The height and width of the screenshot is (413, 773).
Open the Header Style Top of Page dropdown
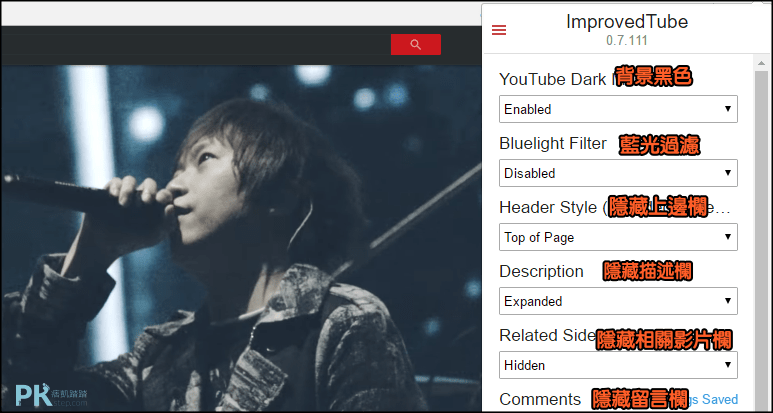point(618,237)
